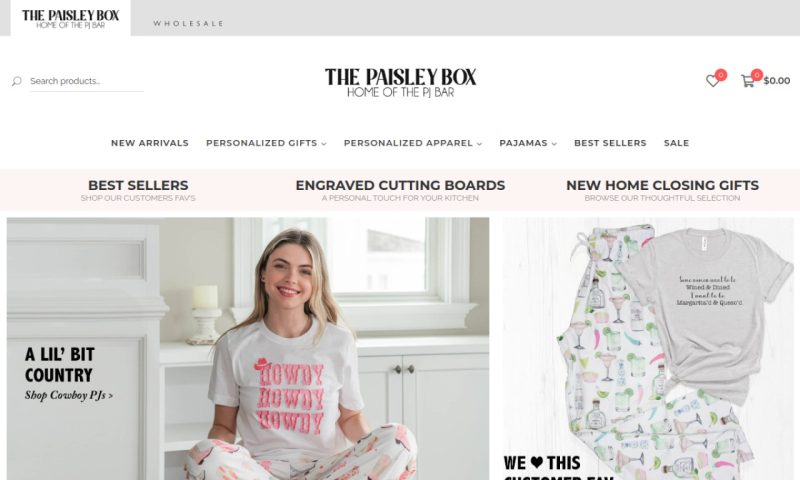
Task: Click the Shop Cowboy PJs link
Action: (69, 395)
